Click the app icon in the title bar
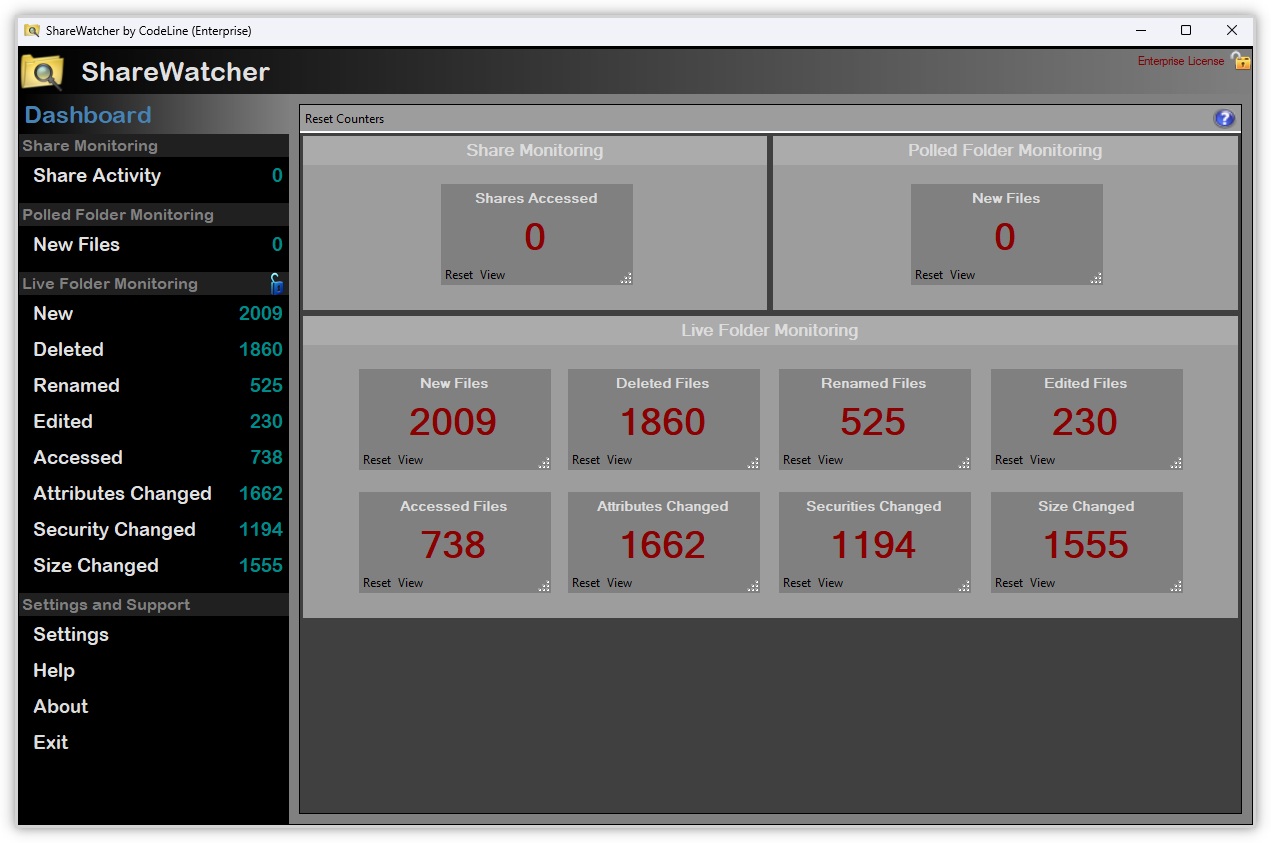 (30, 30)
